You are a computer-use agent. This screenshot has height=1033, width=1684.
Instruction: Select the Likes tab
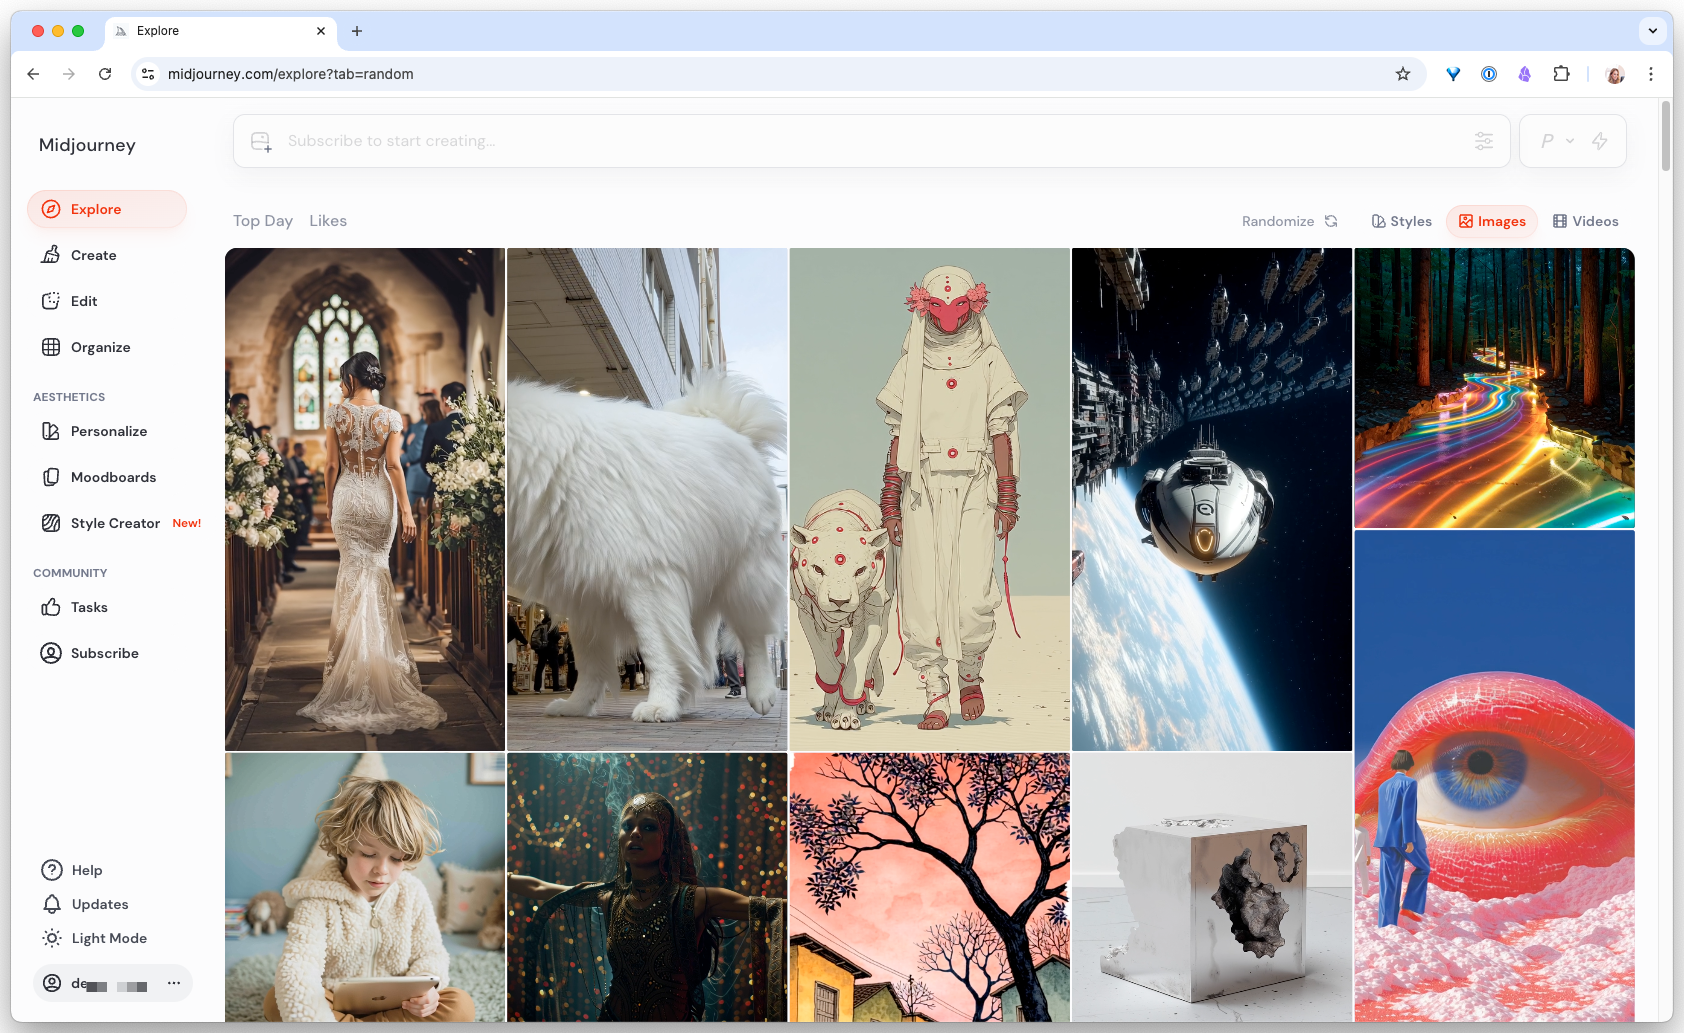(x=328, y=221)
